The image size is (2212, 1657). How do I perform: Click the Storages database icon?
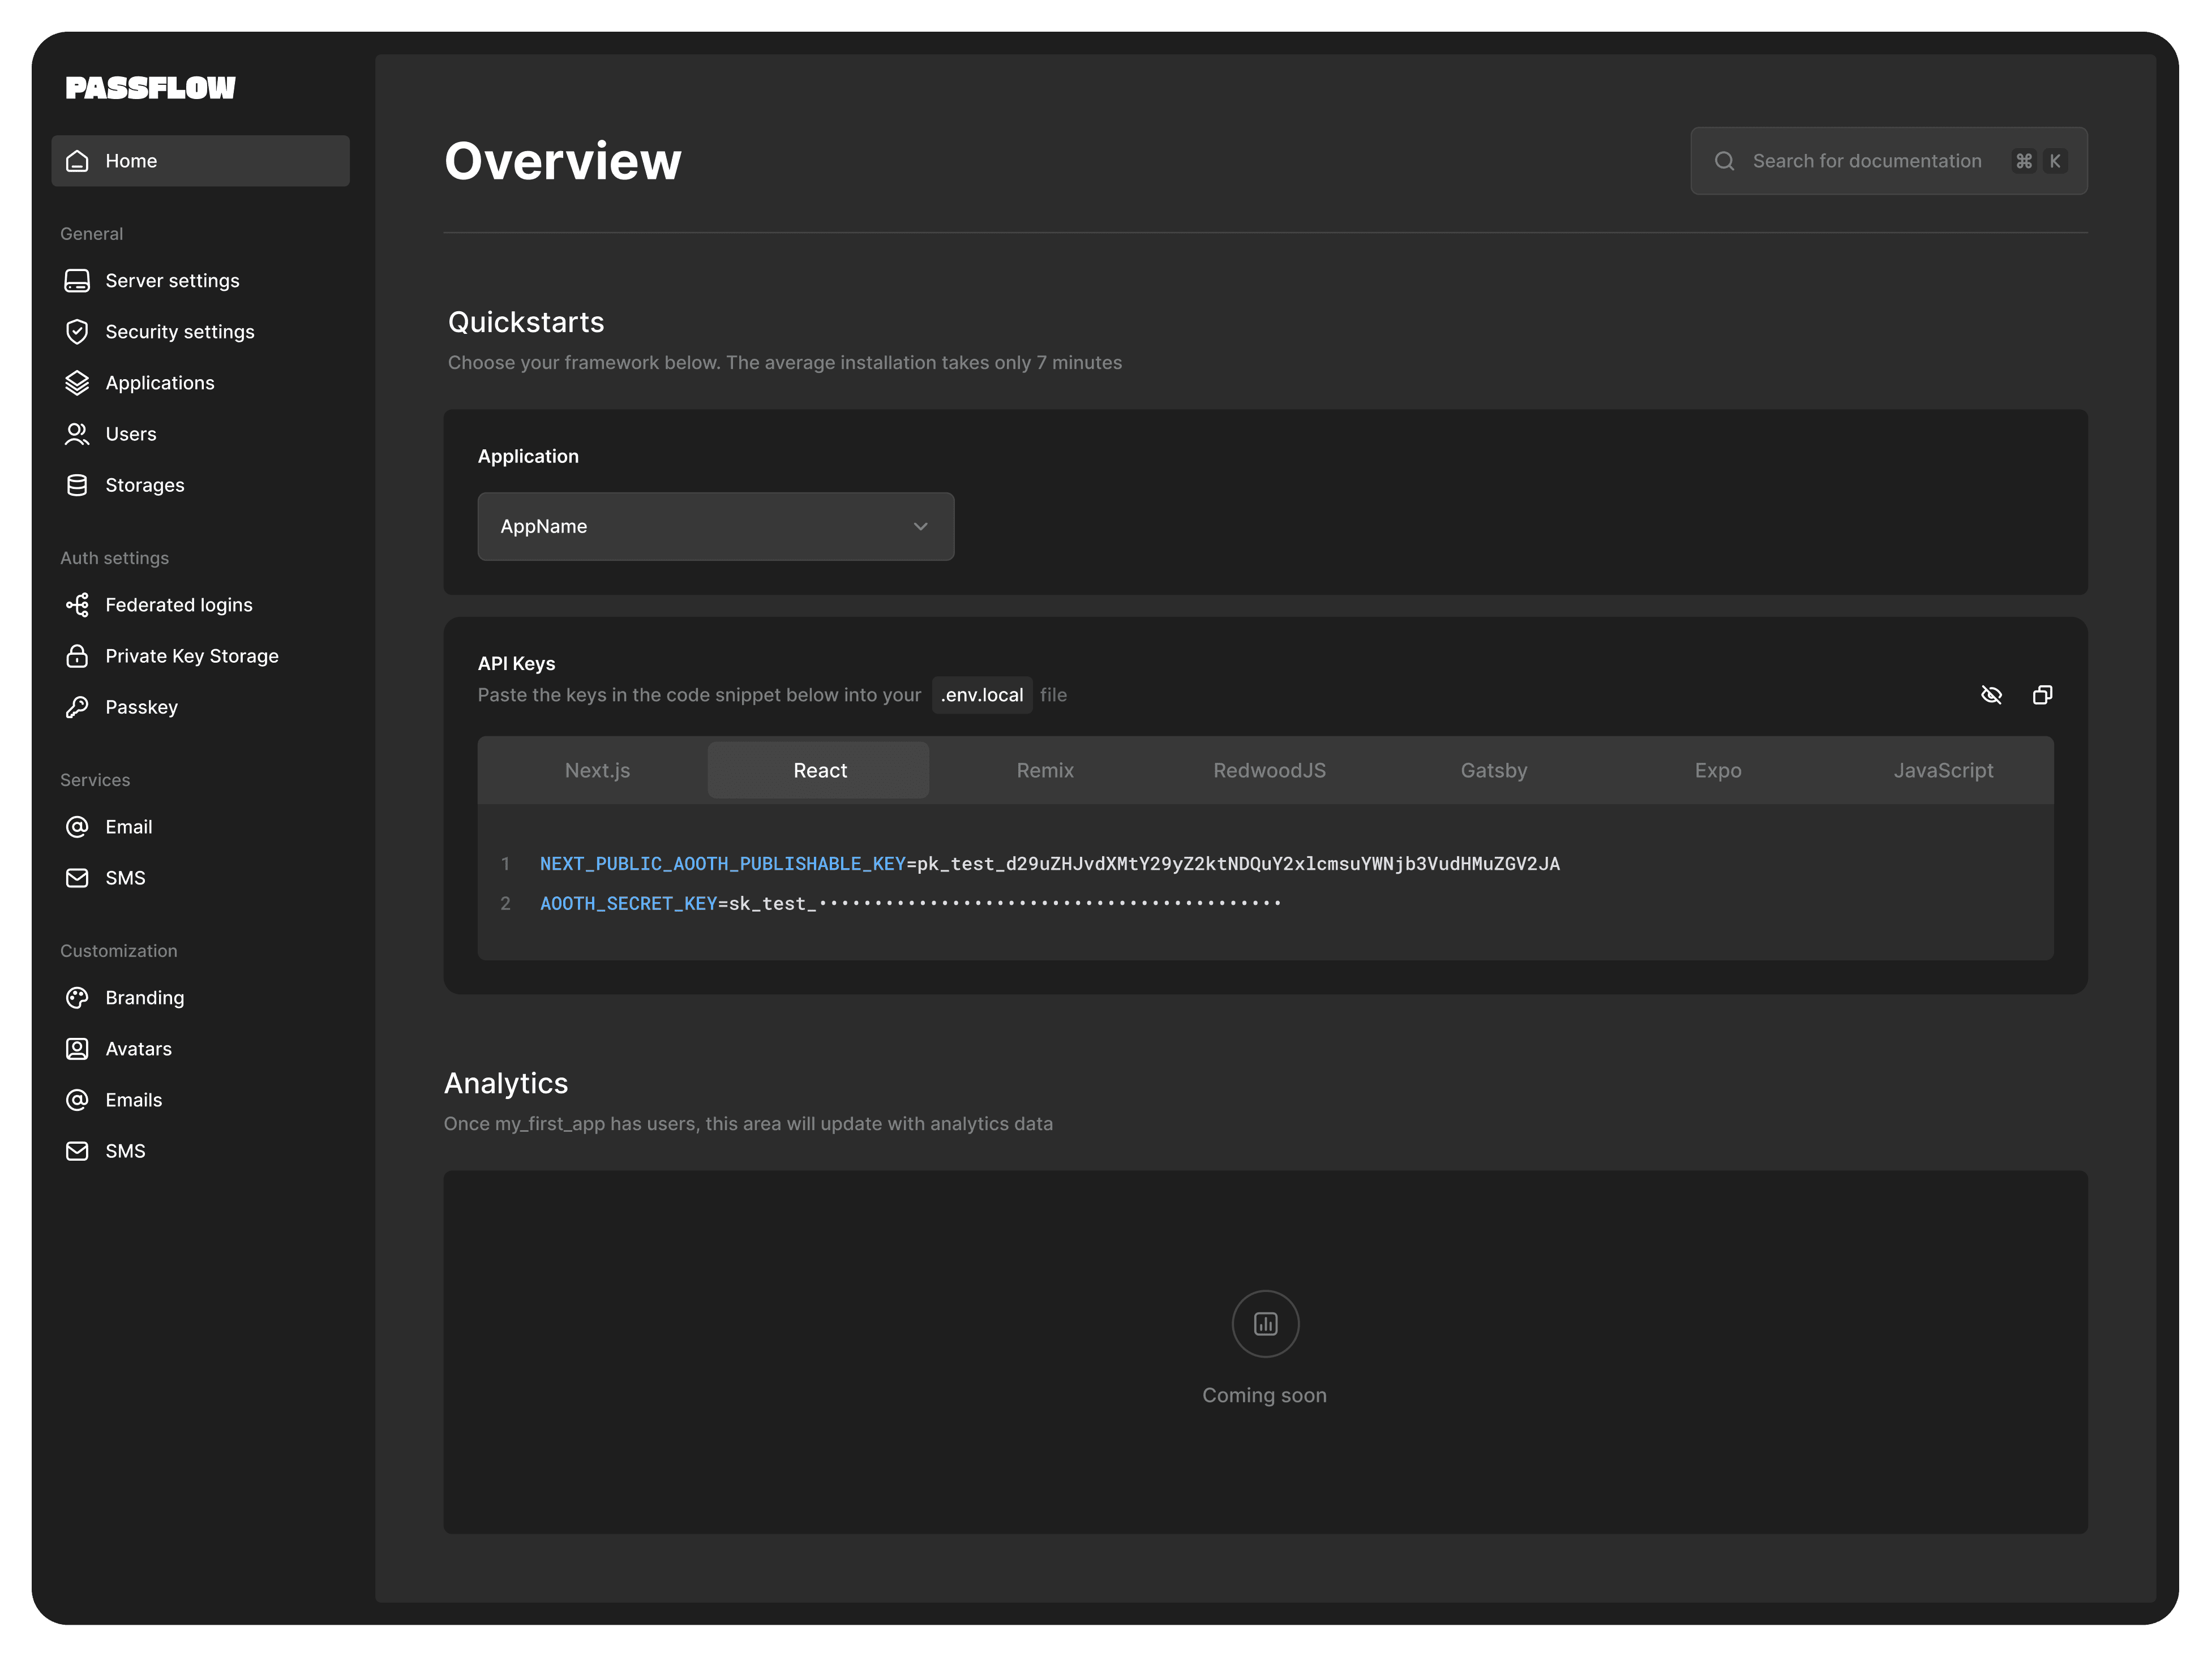pyautogui.click(x=77, y=485)
